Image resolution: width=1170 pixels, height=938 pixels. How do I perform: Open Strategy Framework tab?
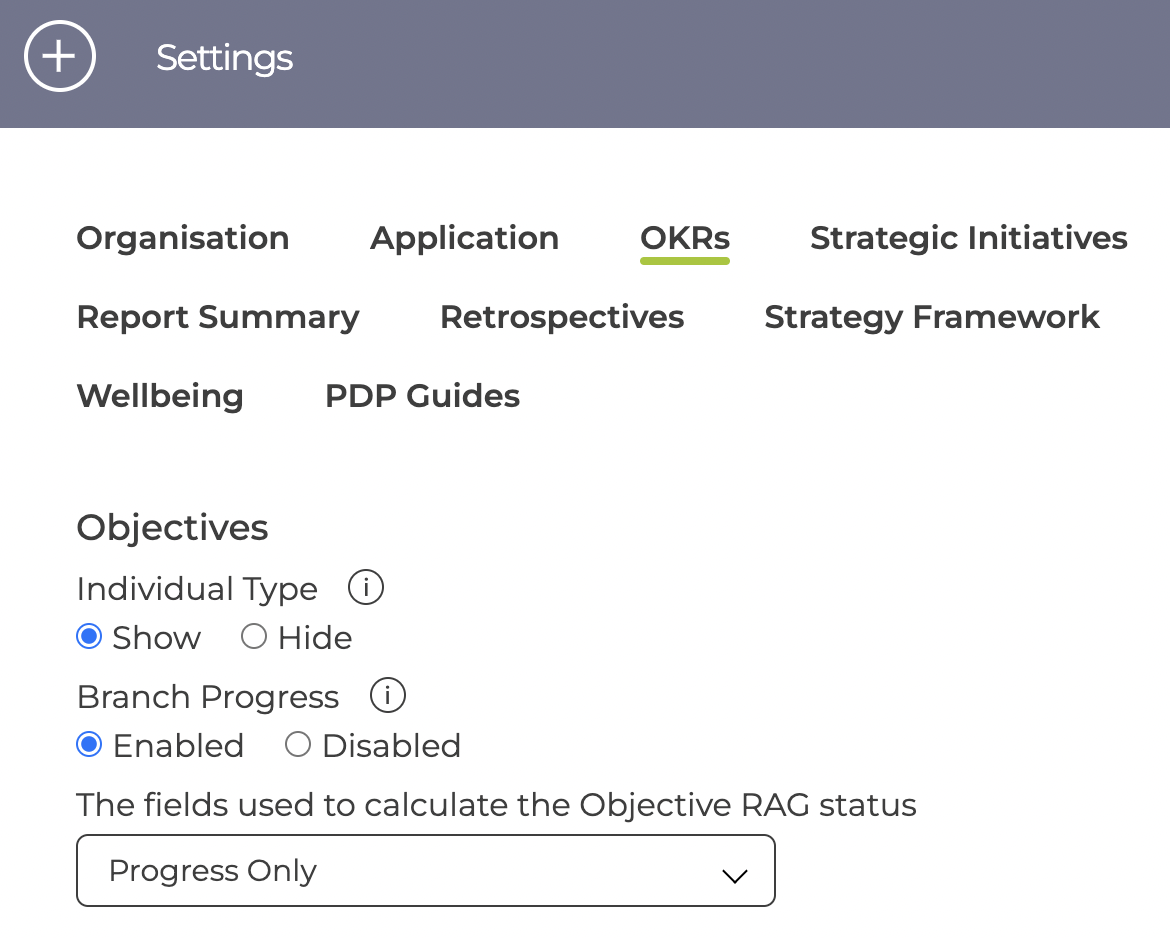click(932, 317)
